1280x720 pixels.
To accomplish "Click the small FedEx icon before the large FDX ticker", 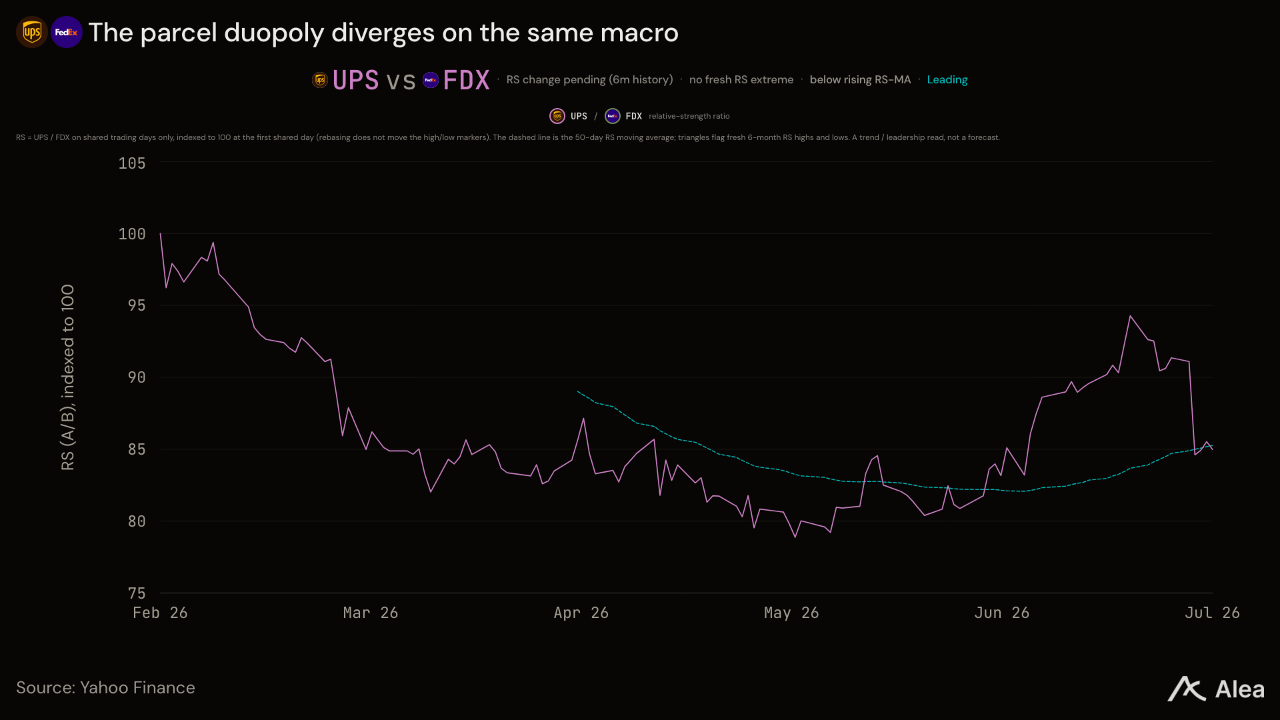I will click(430, 80).
